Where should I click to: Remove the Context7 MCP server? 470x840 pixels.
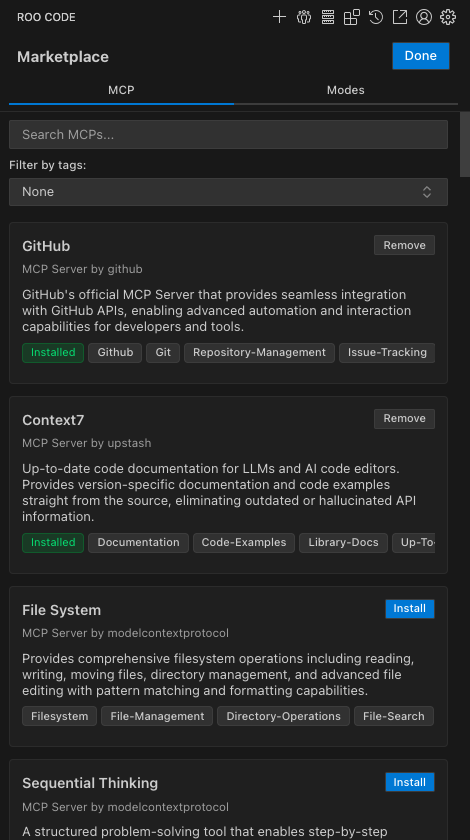click(405, 418)
